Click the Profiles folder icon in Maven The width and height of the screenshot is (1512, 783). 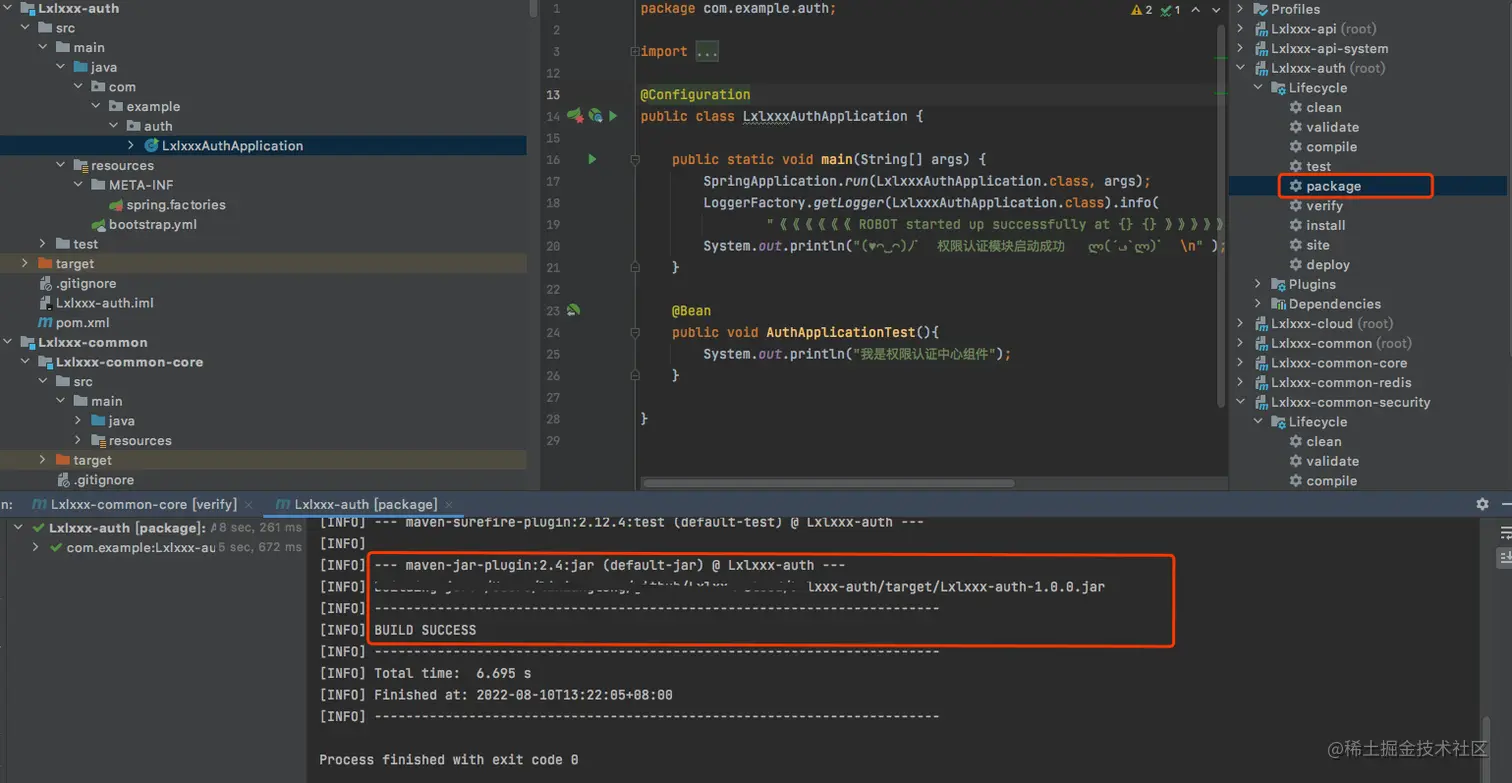(1260, 9)
